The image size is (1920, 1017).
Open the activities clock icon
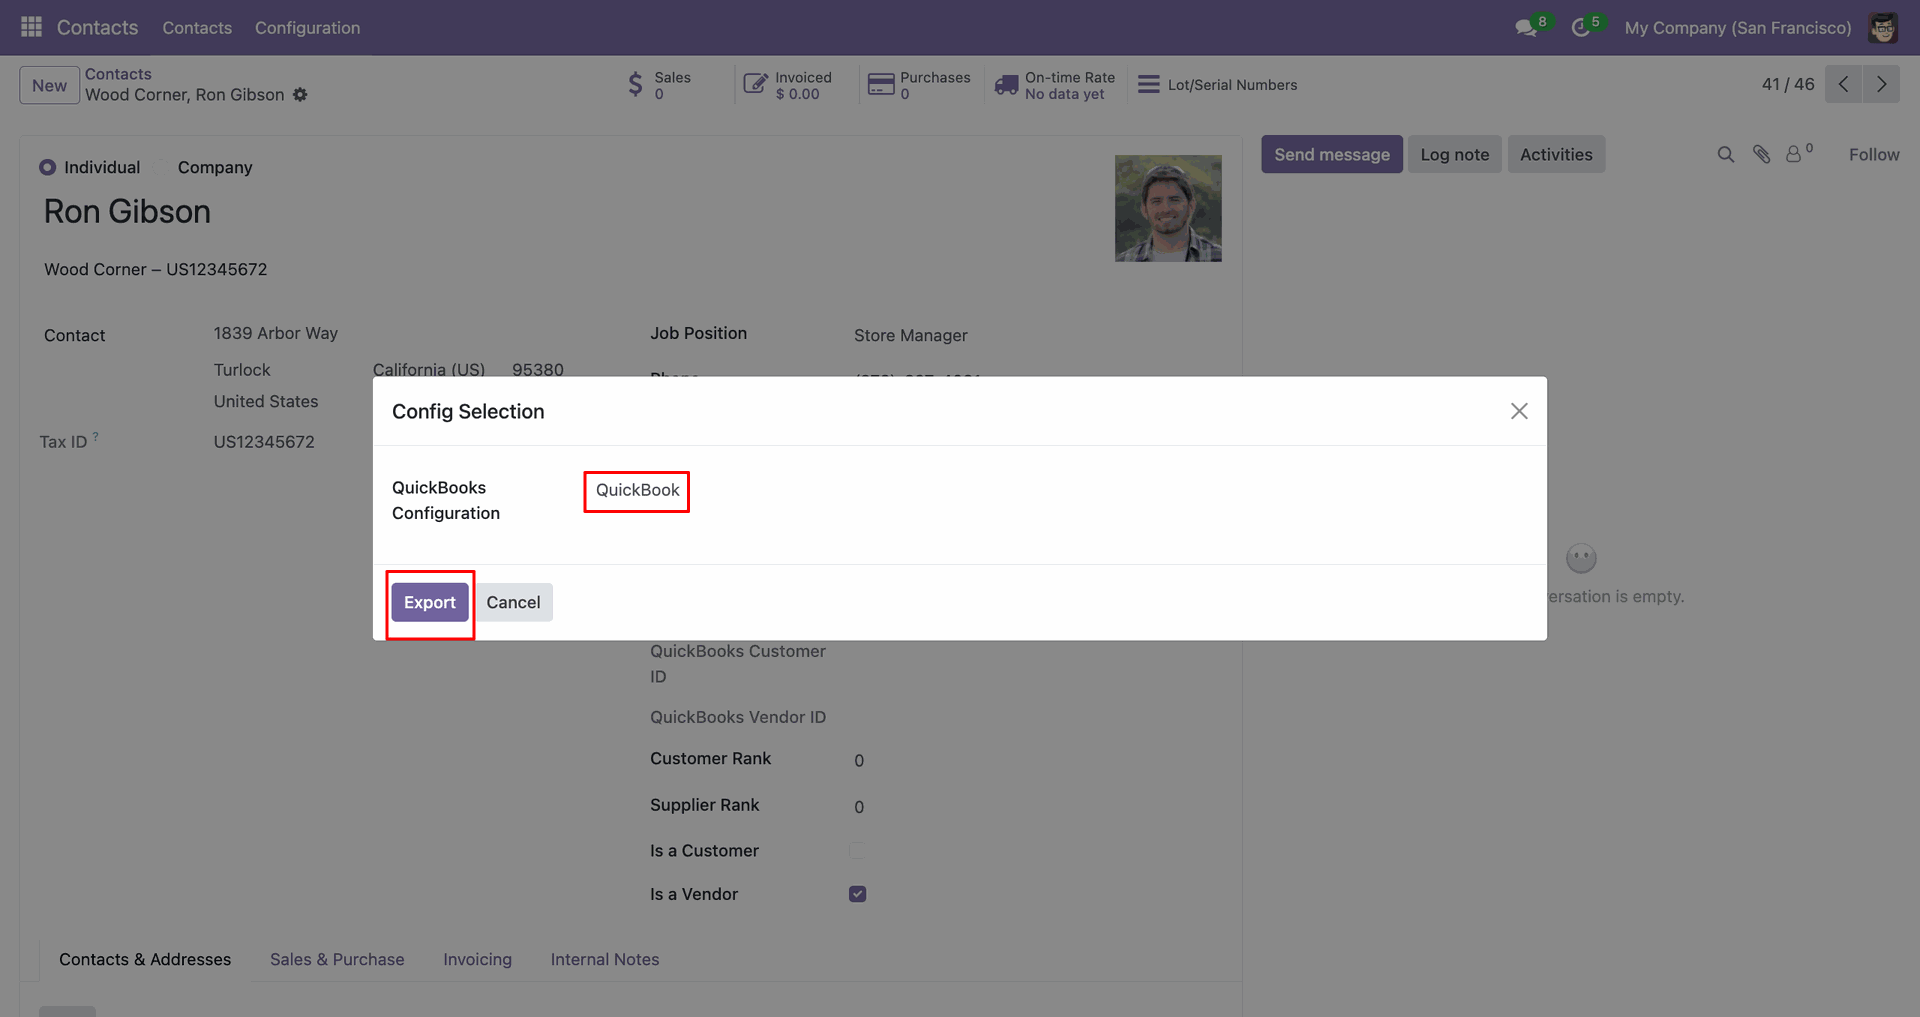1581,28
